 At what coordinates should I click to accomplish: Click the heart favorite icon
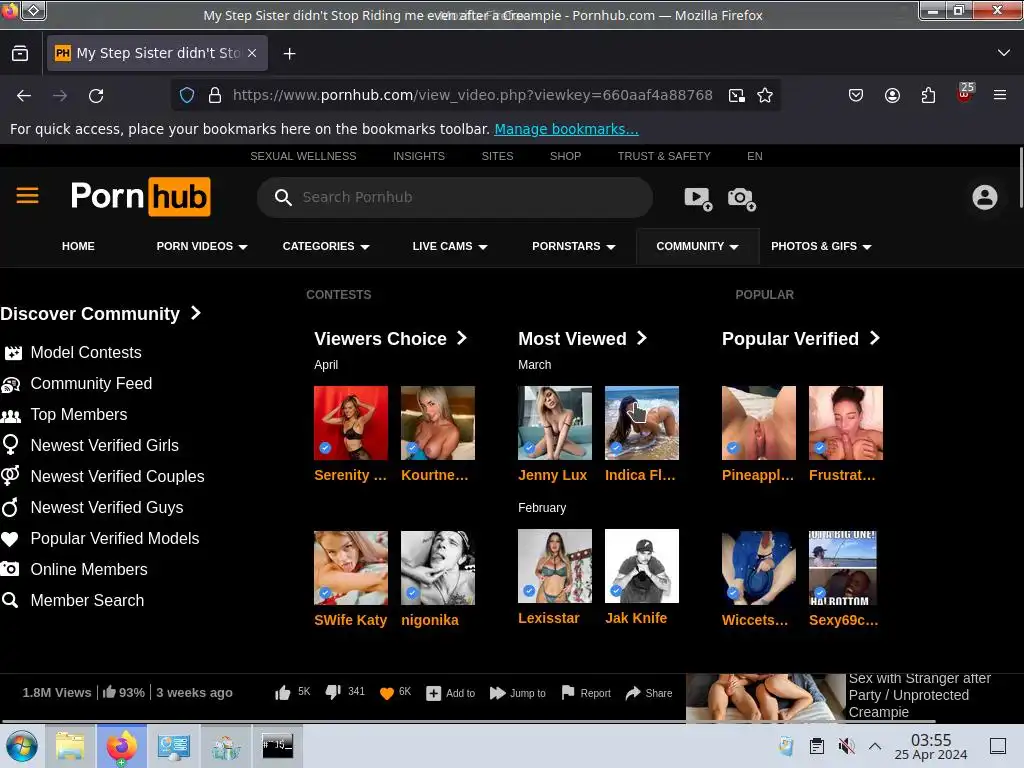coord(387,693)
